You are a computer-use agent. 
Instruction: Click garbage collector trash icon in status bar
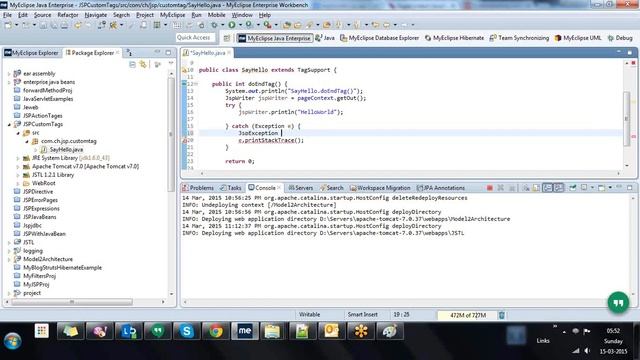[x=502, y=315]
